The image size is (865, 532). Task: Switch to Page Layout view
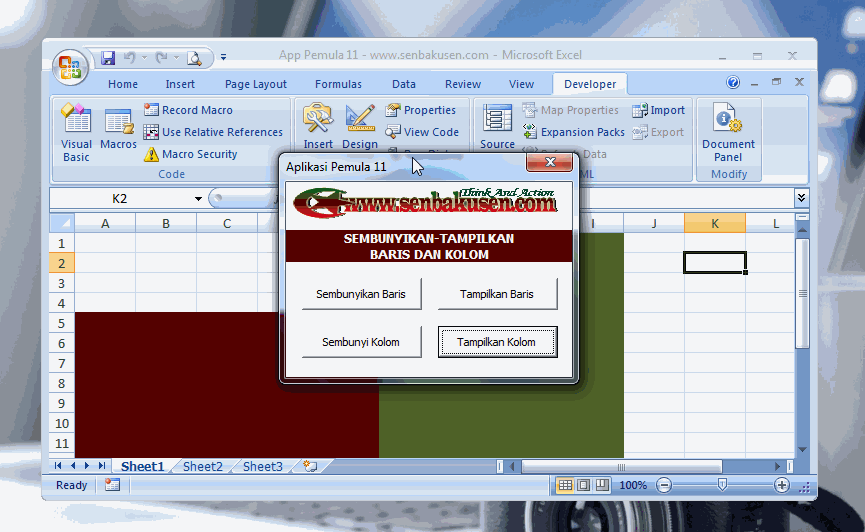click(584, 485)
